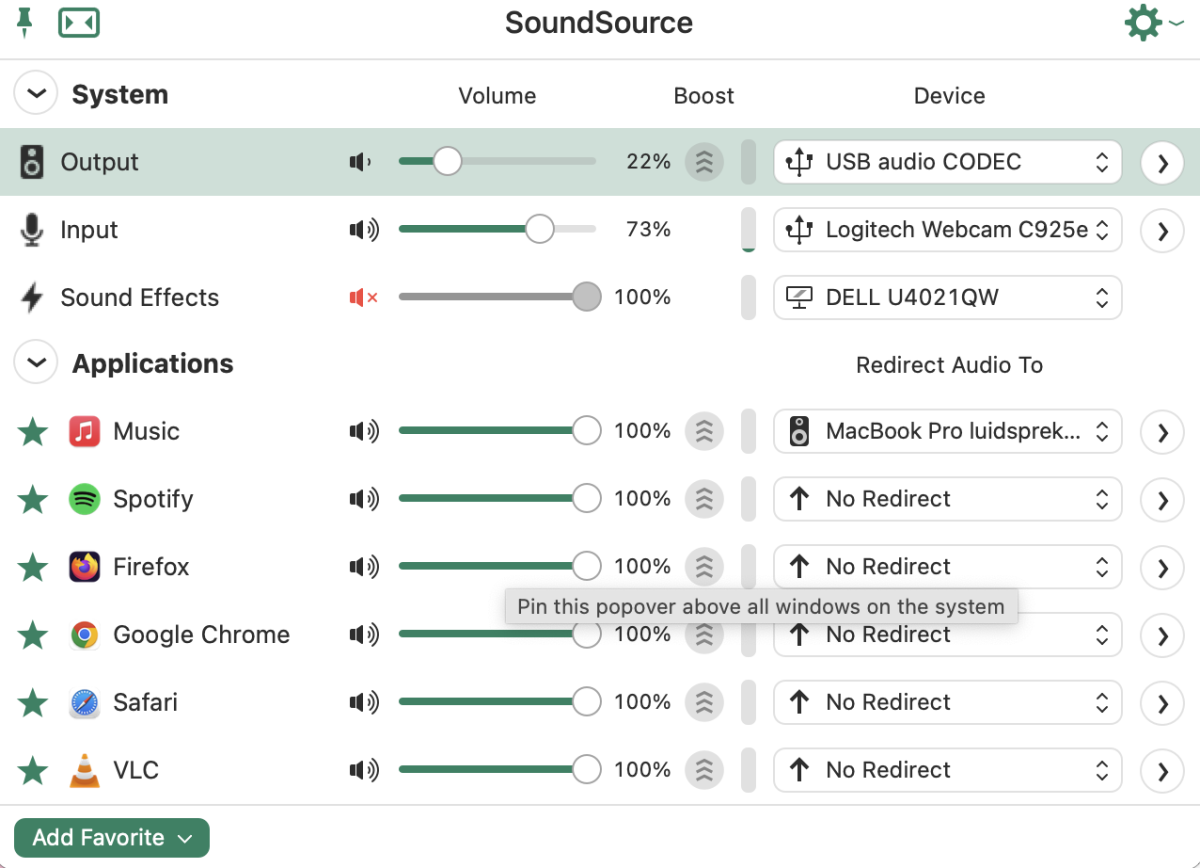Open Google Chrome No Redirect dropdown
1200x868 pixels.
[x=948, y=634]
